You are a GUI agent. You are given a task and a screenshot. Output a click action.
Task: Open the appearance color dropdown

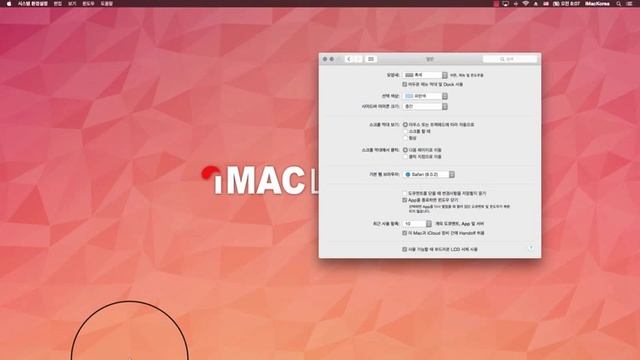425,76
